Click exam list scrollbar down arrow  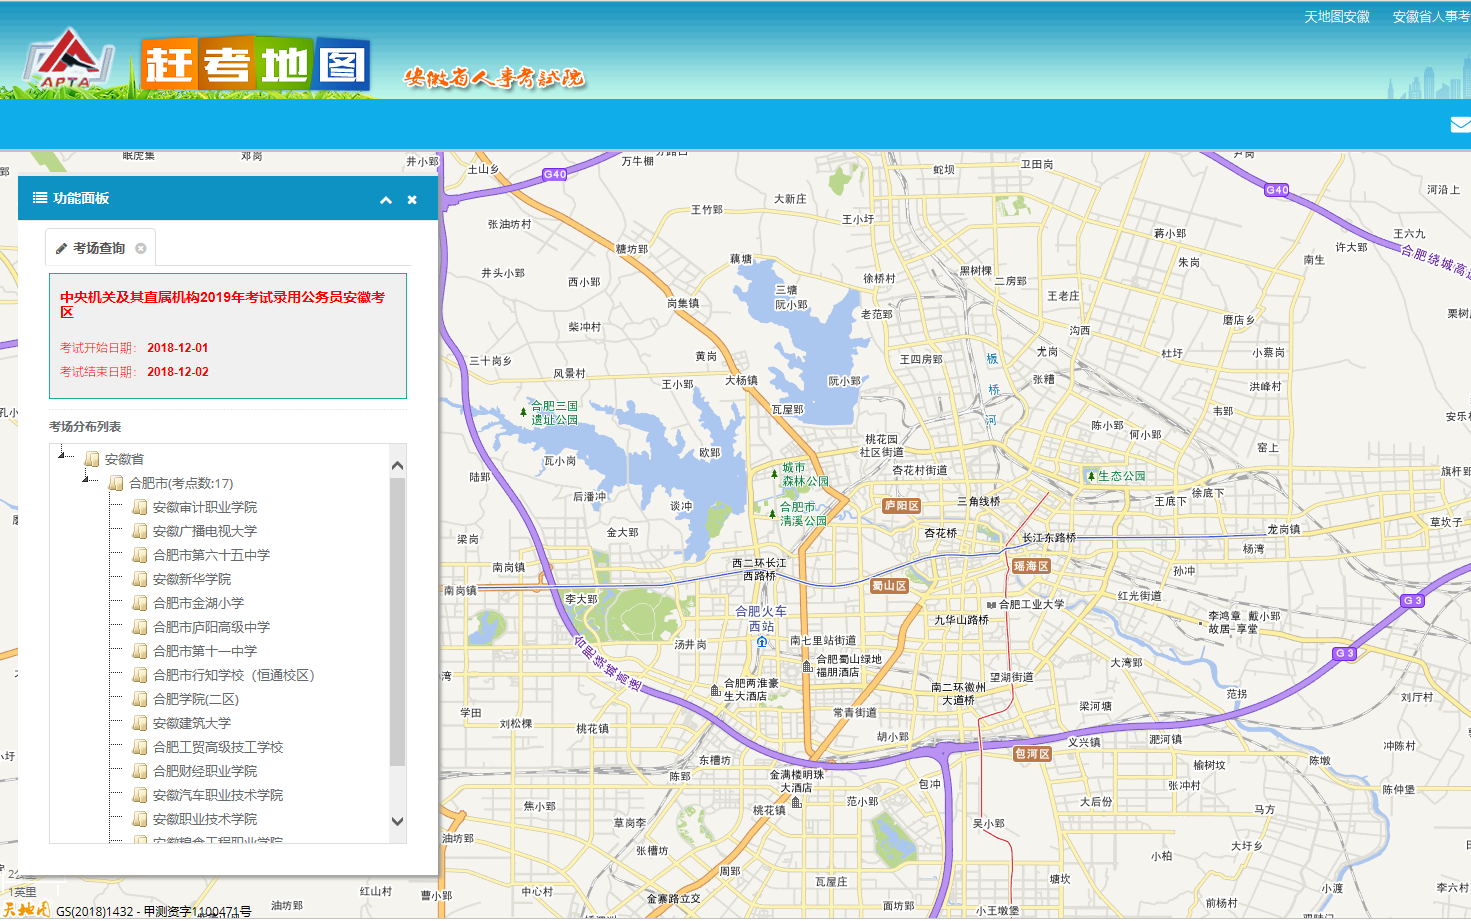coord(397,821)
